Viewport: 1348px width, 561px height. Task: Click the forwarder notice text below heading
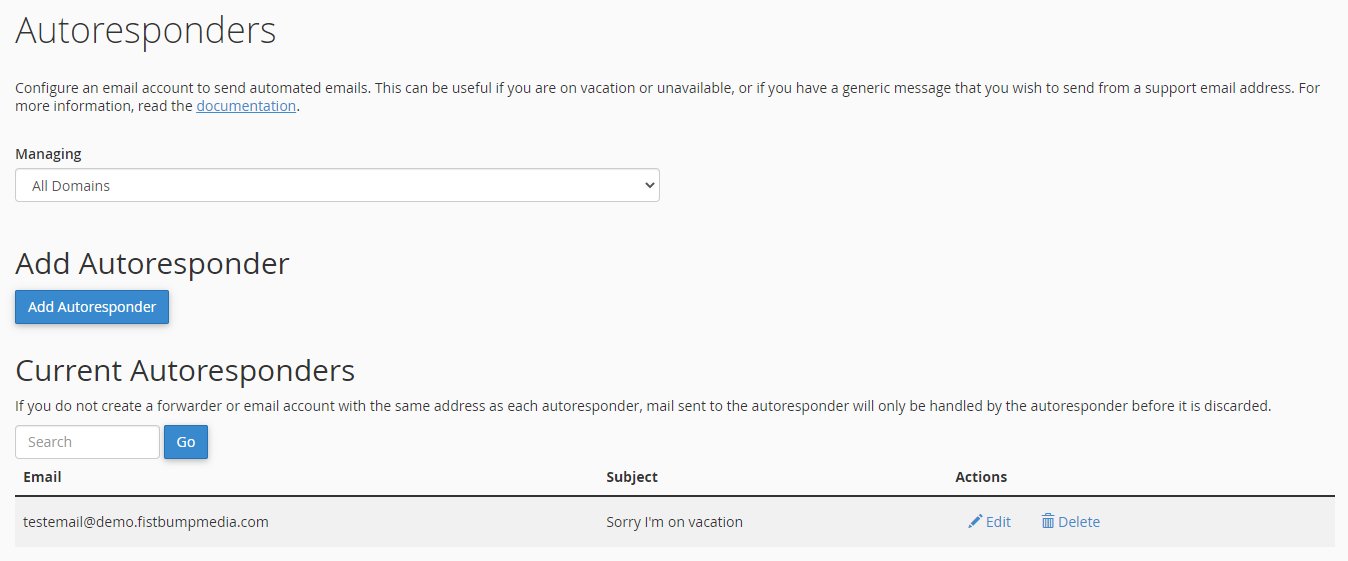(x=642, y=407)
